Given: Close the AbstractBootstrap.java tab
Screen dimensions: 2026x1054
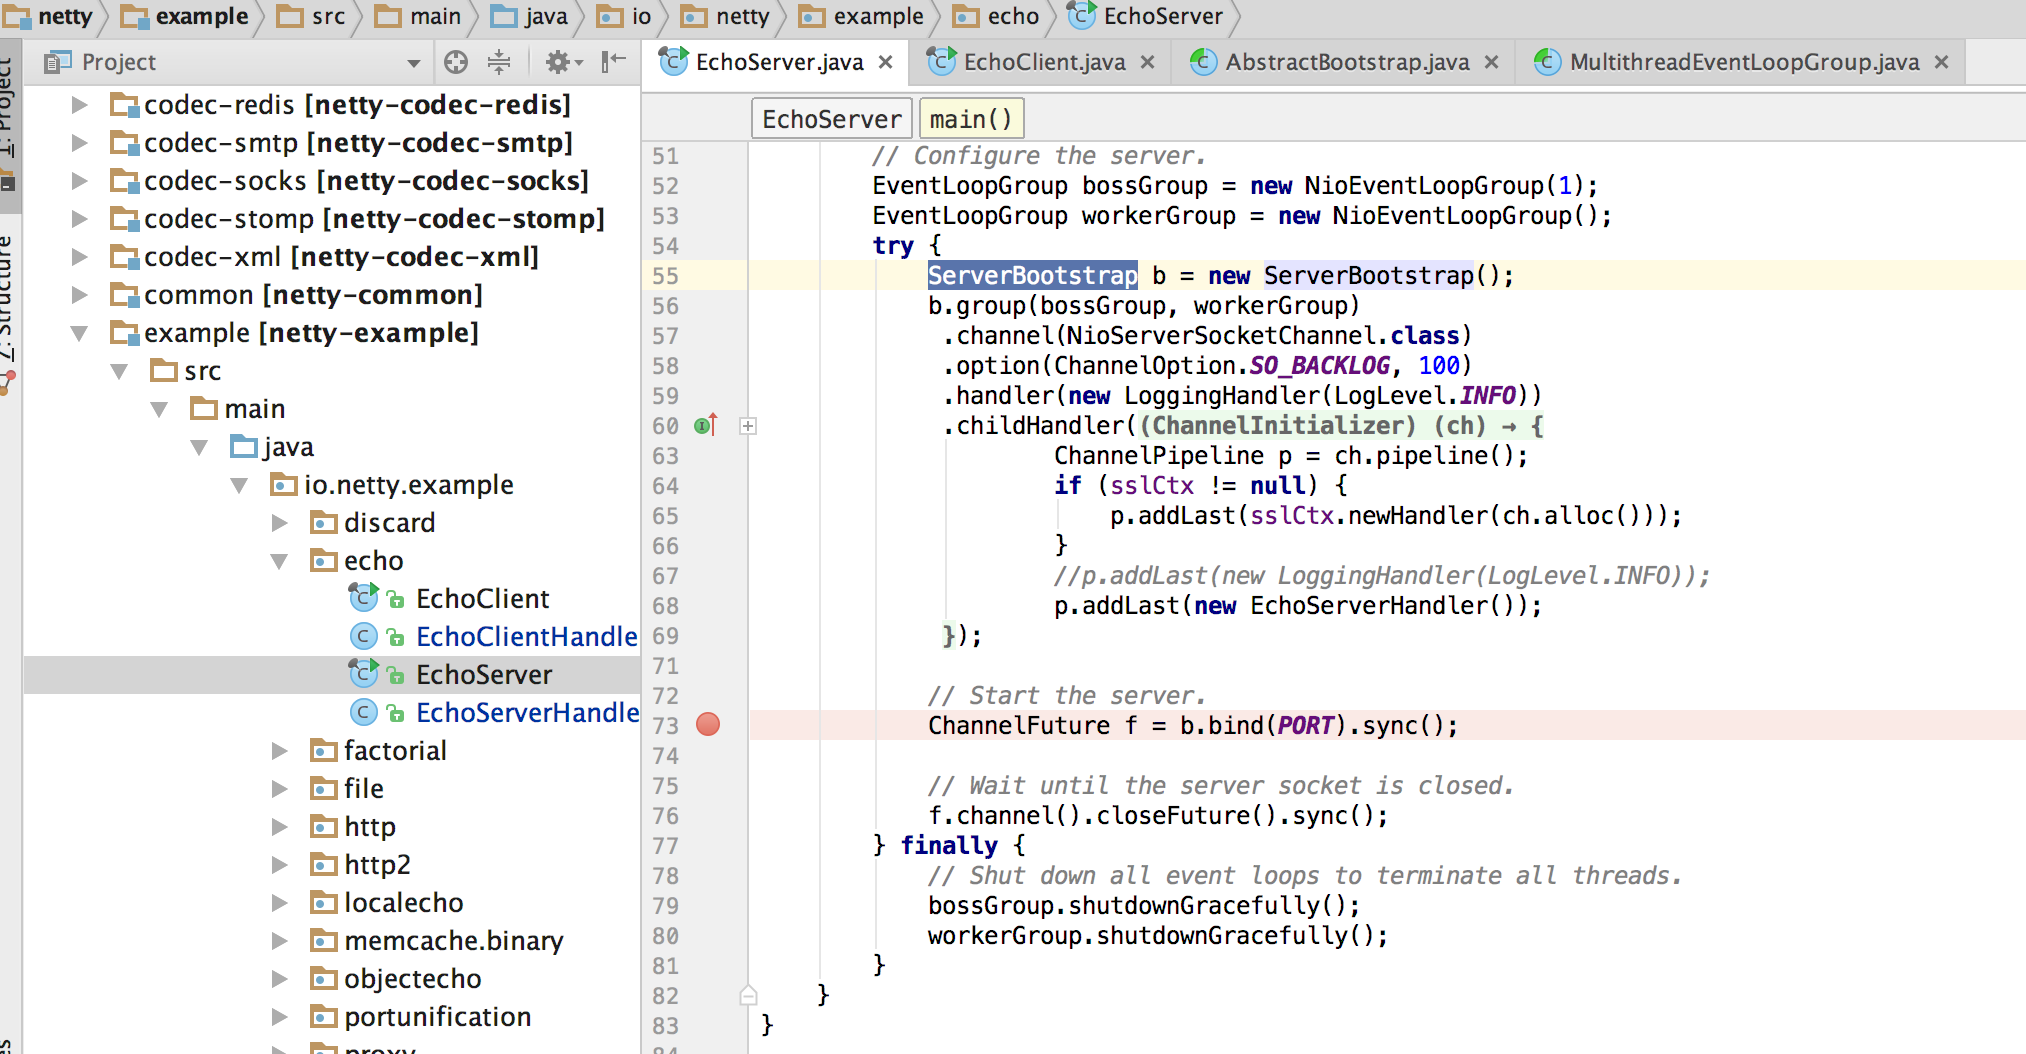Looking at the screenshot, I should [x=1491, y=62].
